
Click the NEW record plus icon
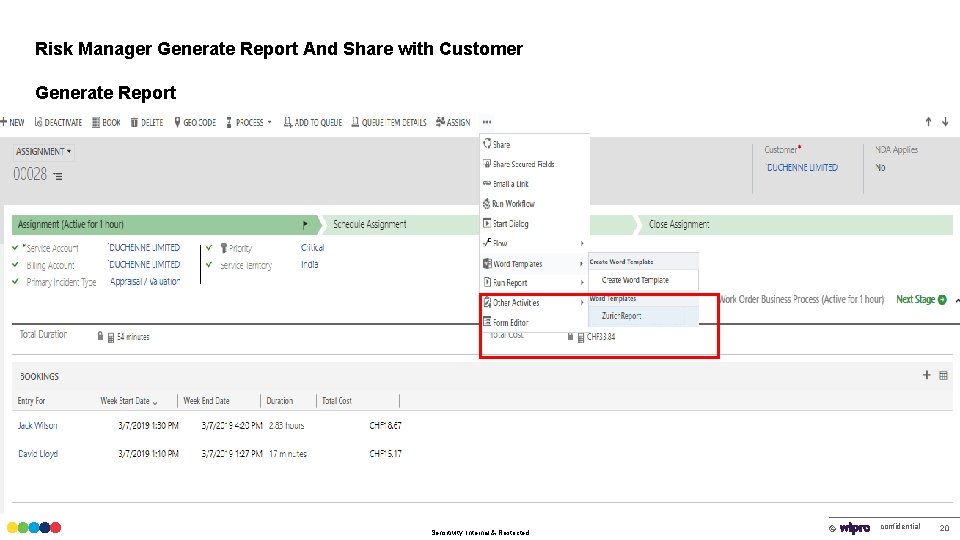coord(4,122)
